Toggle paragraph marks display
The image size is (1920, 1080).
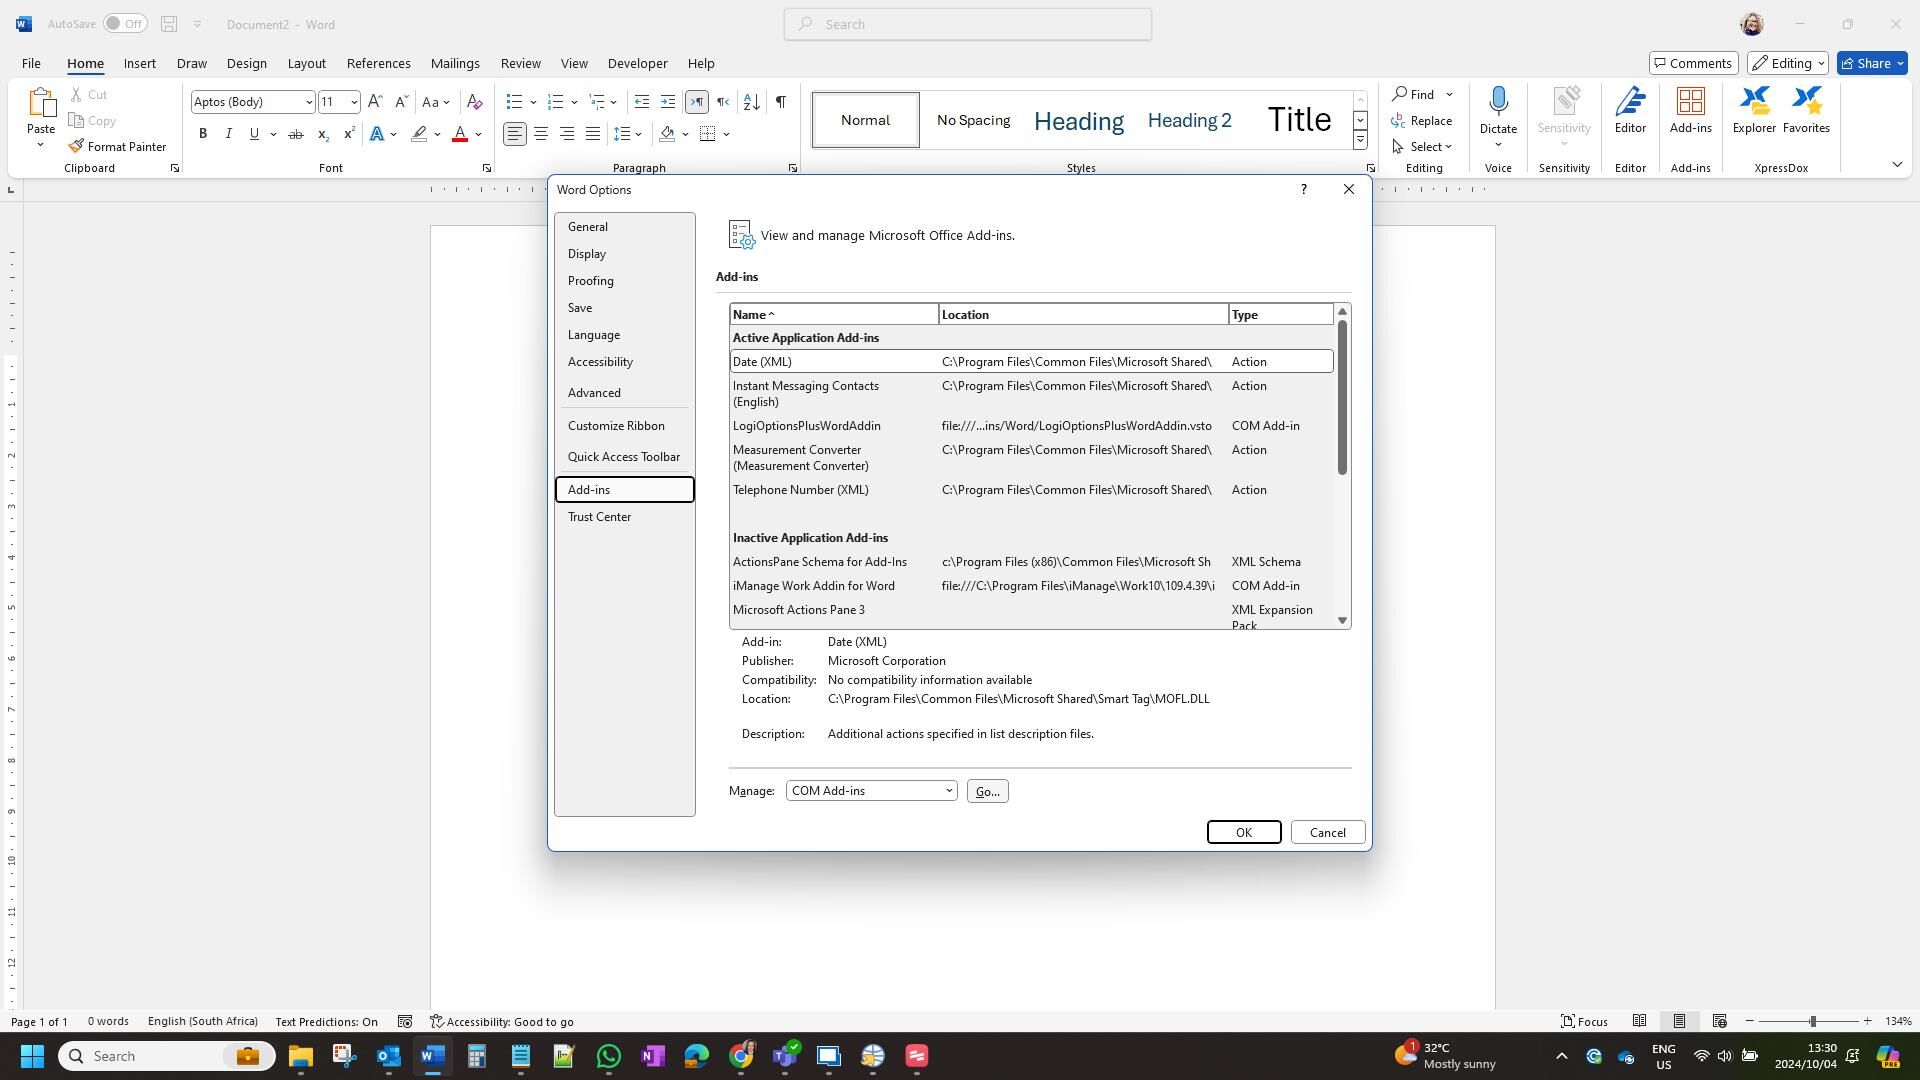[780, 101]
